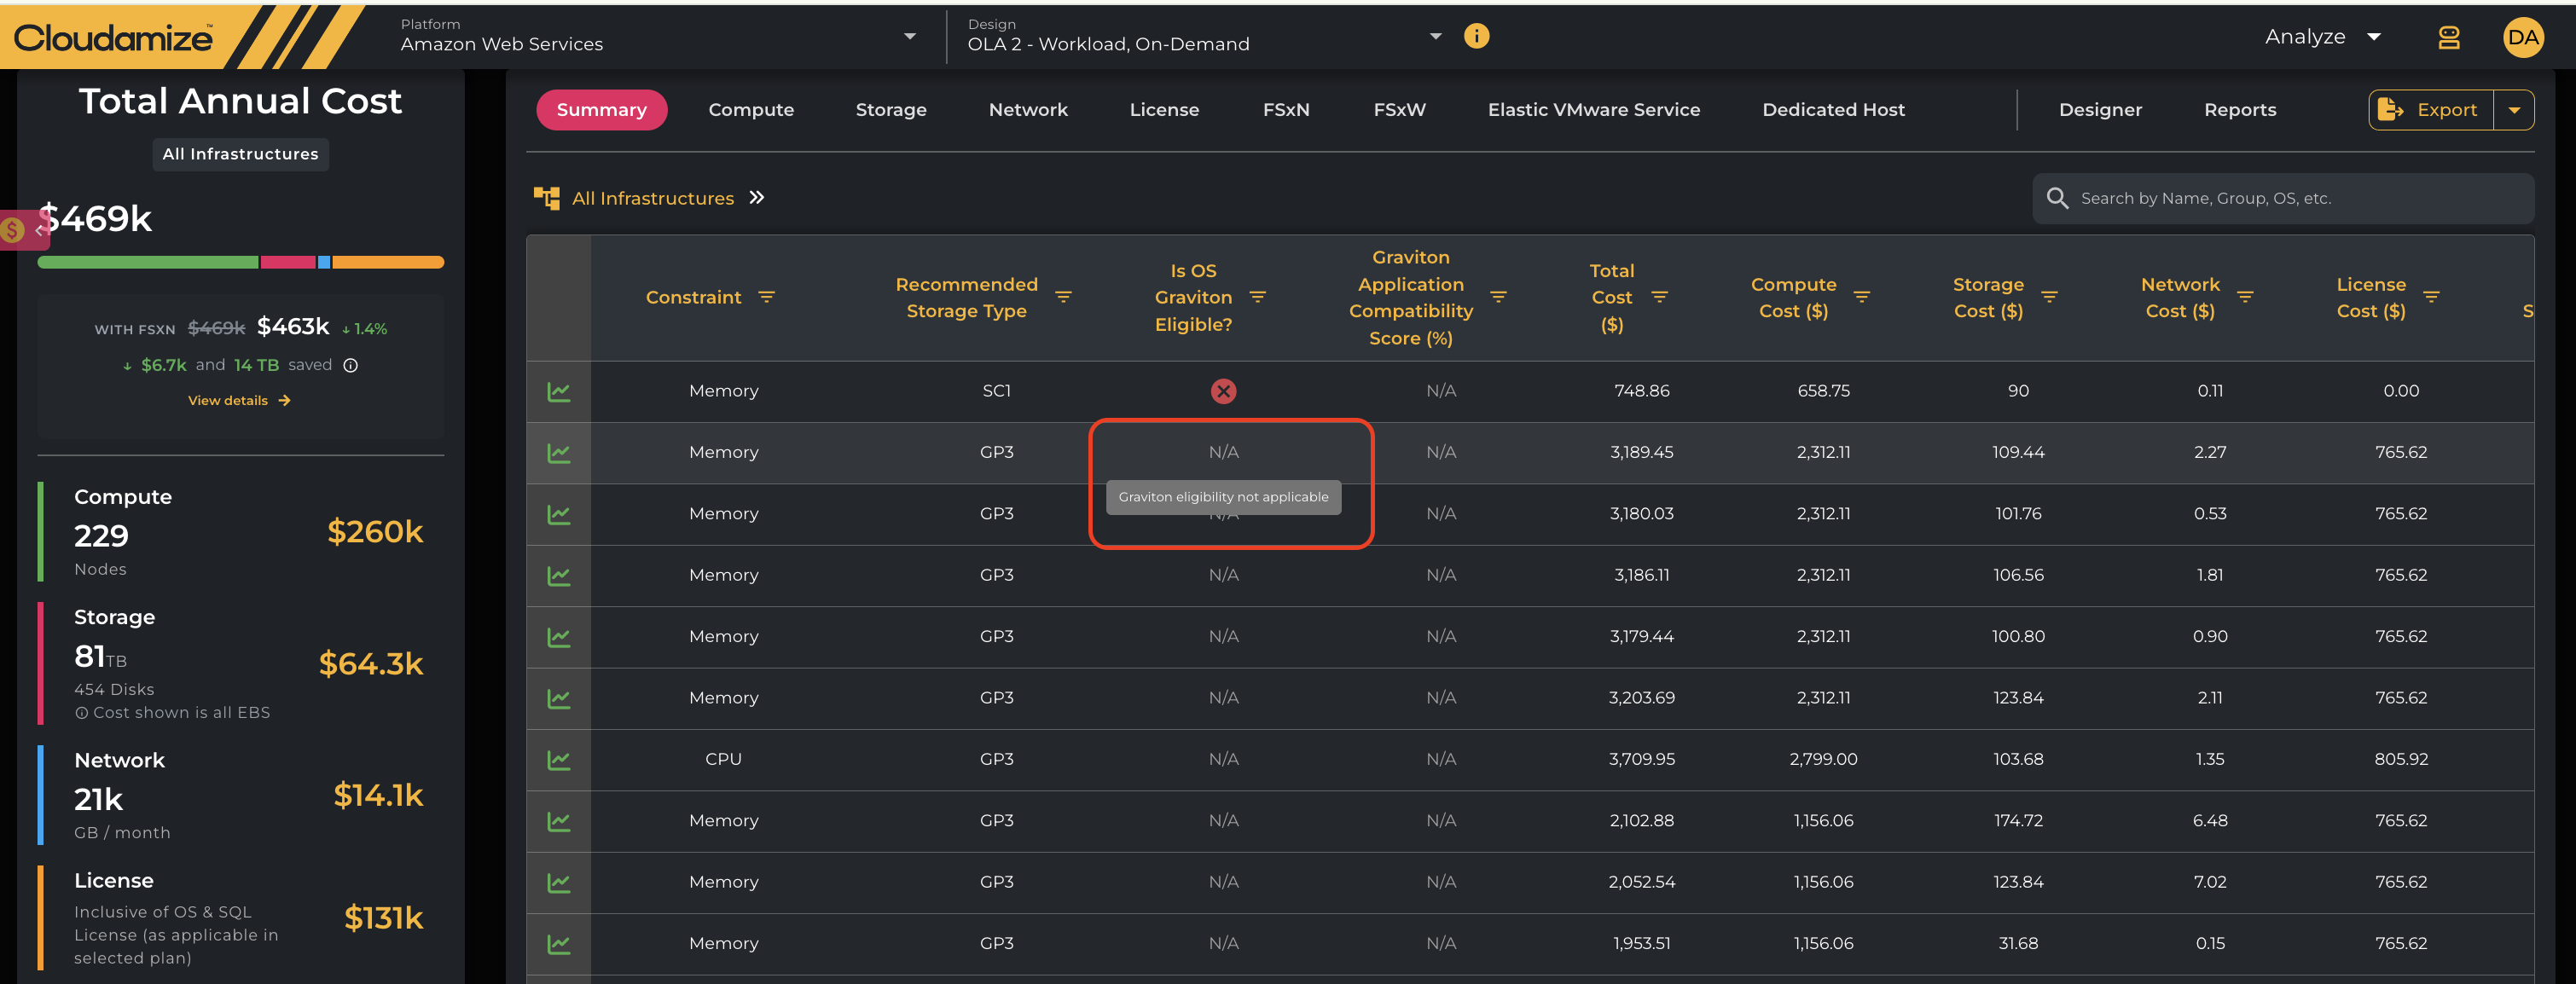Open chart icon for total cost 3,709.95 row
The width and height of the screenshot is (2576, 984).
[559, 760]
